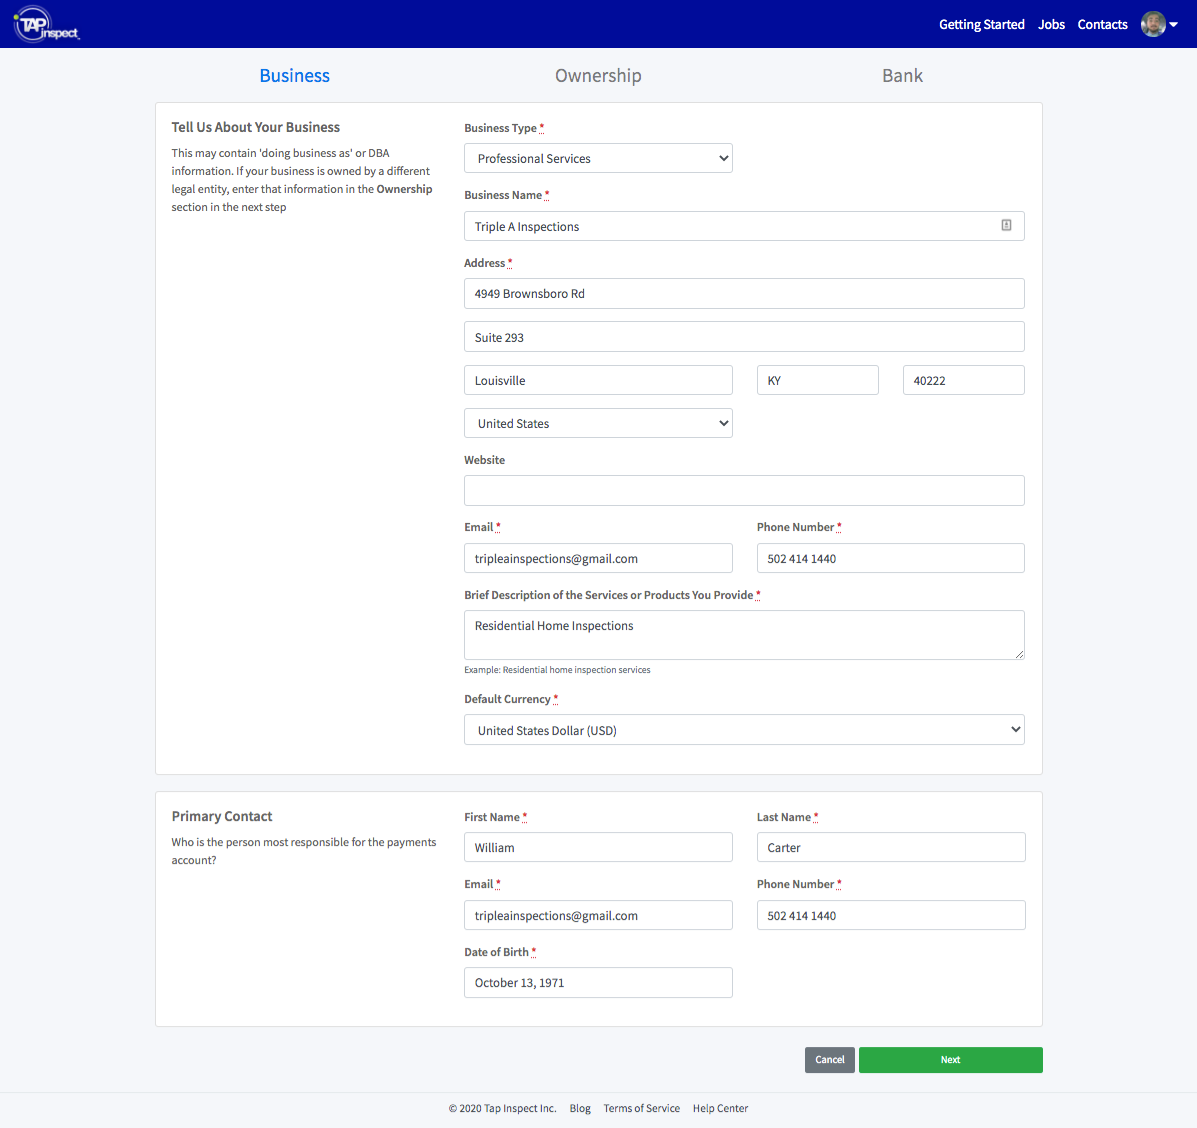Click the KY state field
1197x1128 pixels.
[817, 380]
